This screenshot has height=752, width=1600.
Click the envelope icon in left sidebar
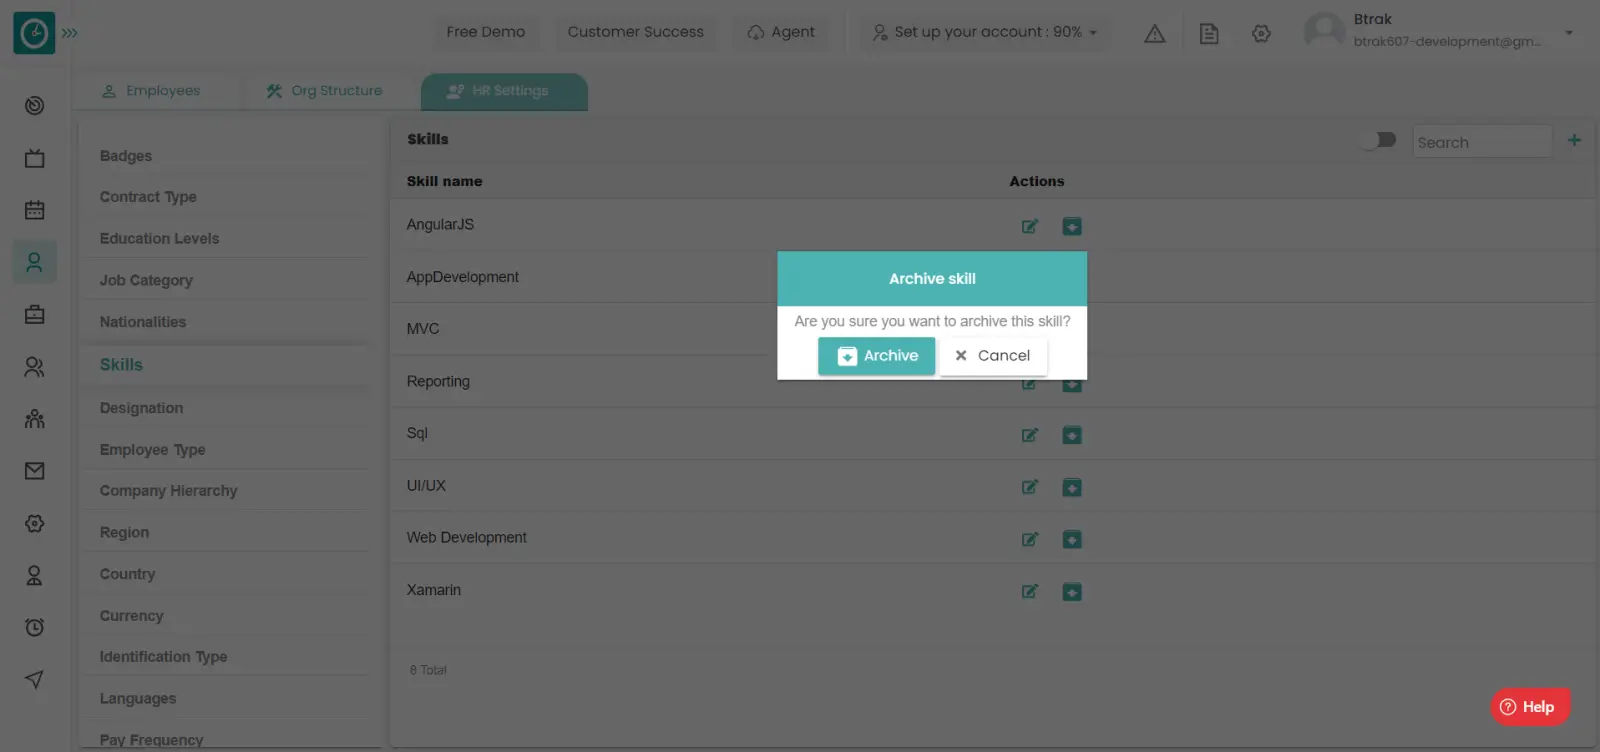(x=35, y=471)
